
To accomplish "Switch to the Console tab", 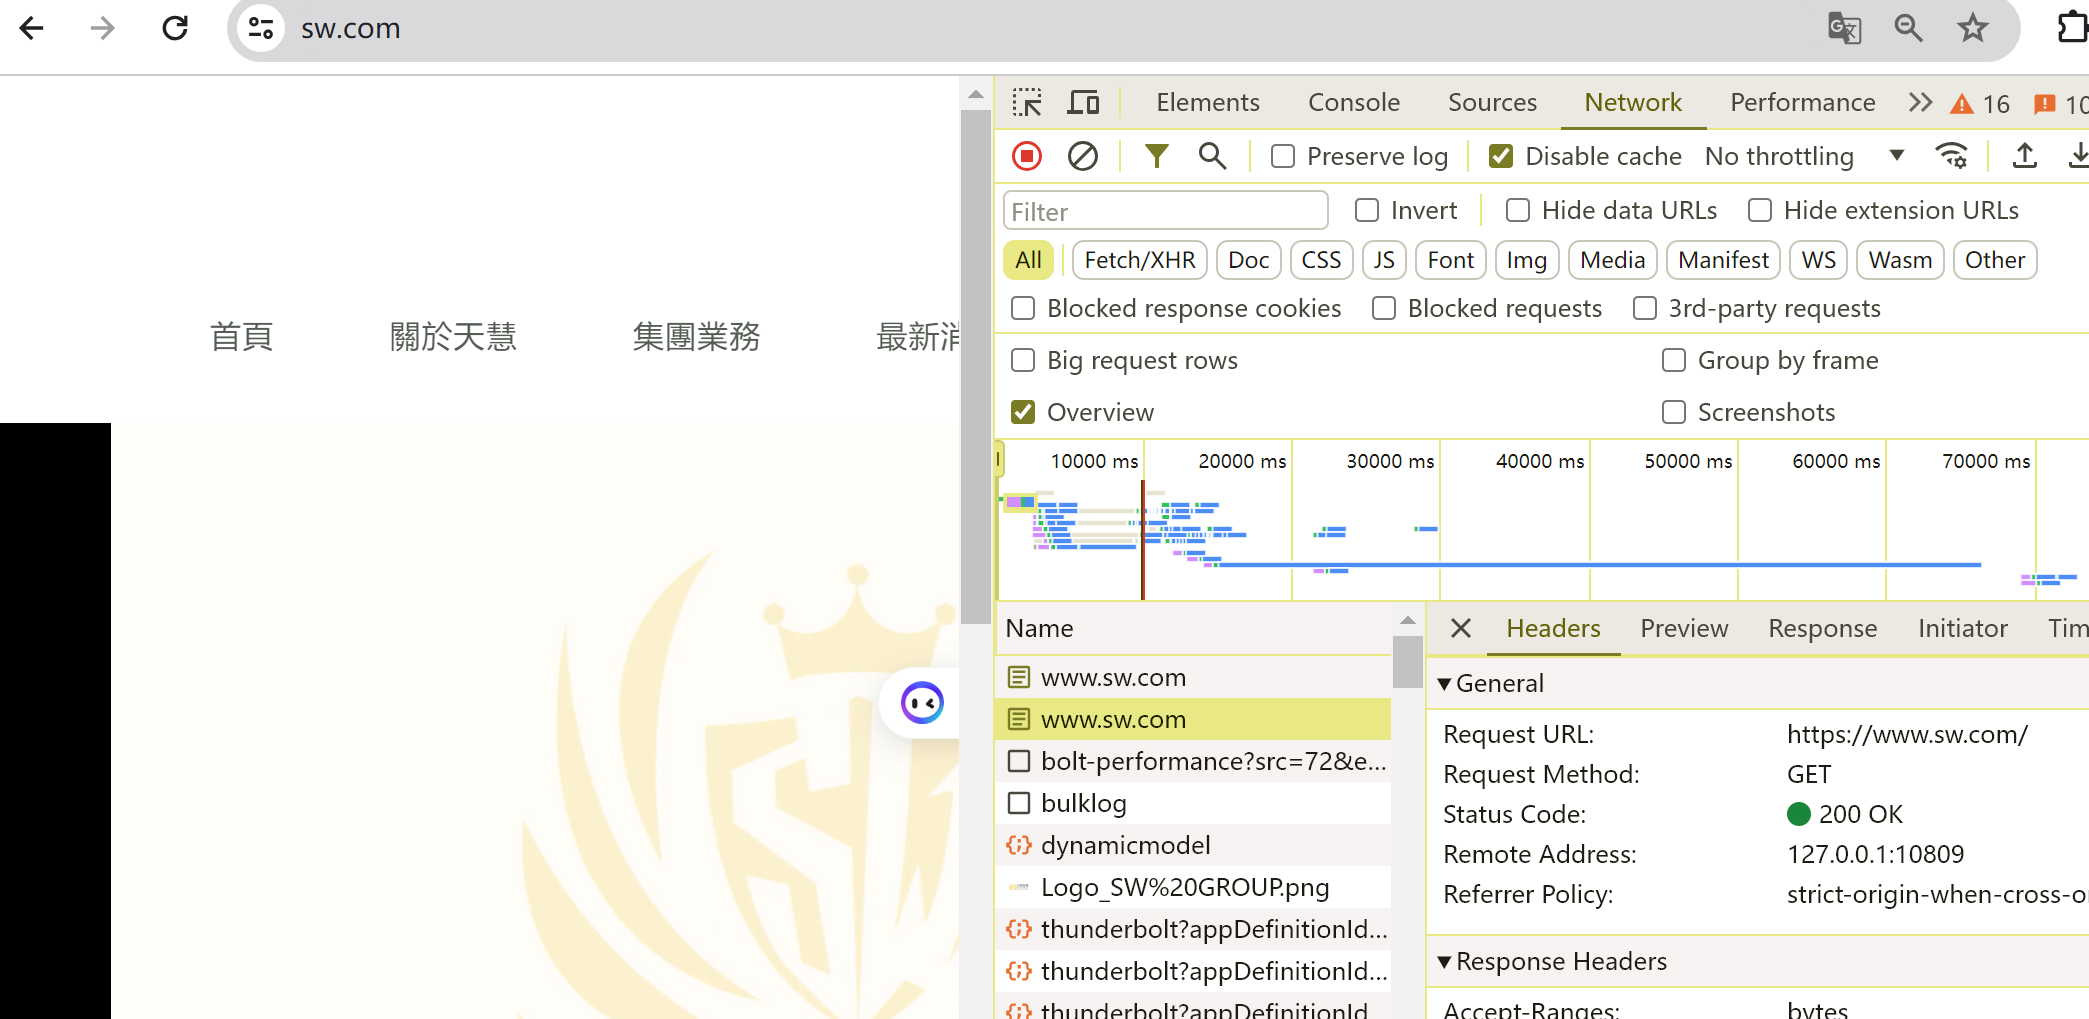I will [x=1353, y=103].
